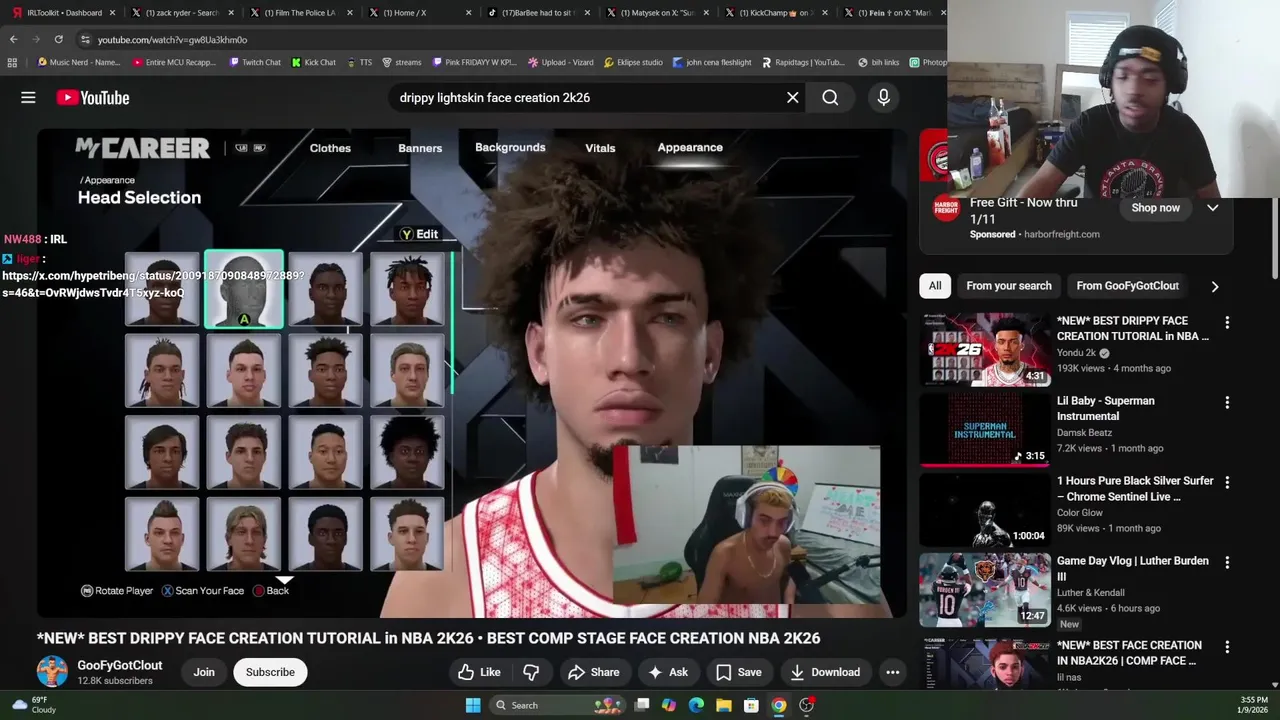Select the From GooFyGotClout chip

point(1127,286)
